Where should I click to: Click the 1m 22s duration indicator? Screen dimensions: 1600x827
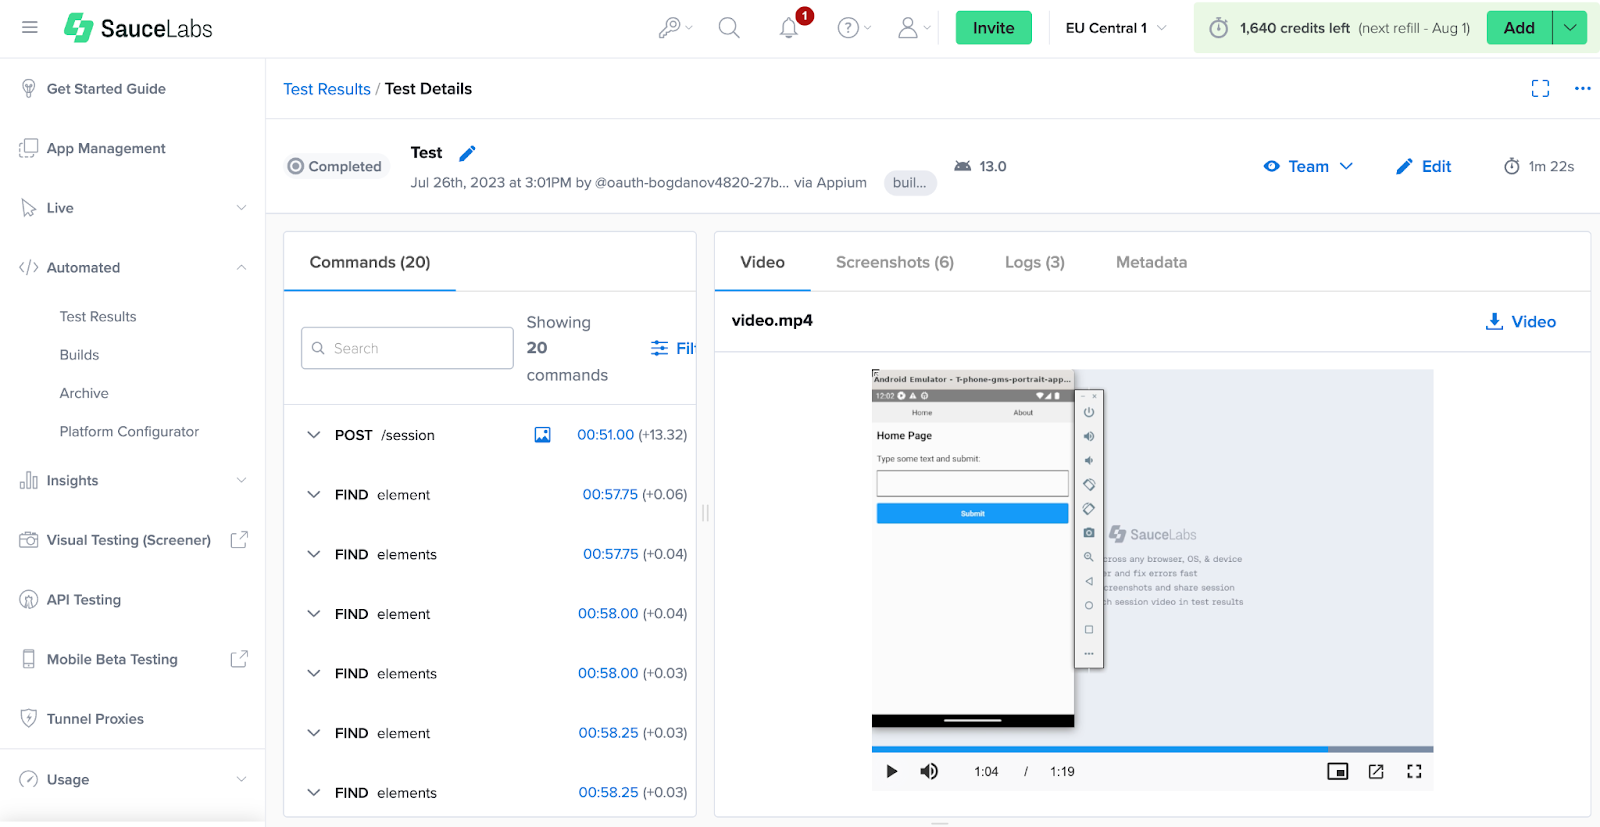[1538, 166]
